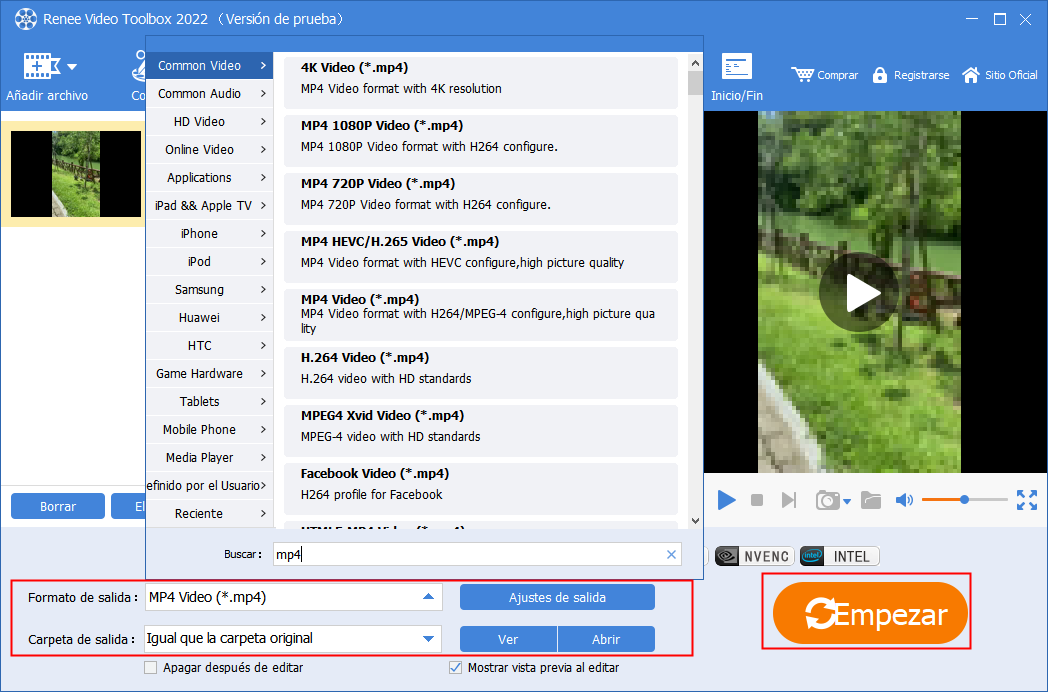
Task: Select the Online Video category
Action: pyautogui.click(x=209, y=150)
